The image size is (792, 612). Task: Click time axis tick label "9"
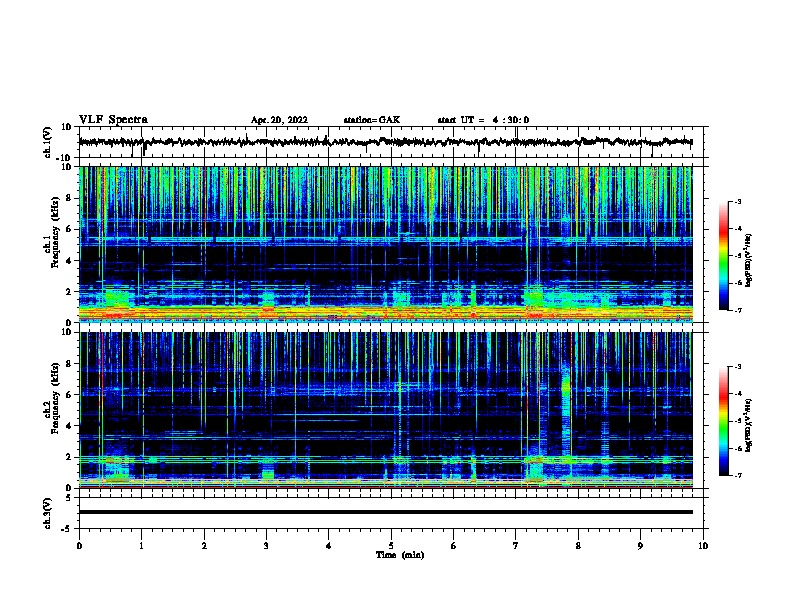point(640,546)
